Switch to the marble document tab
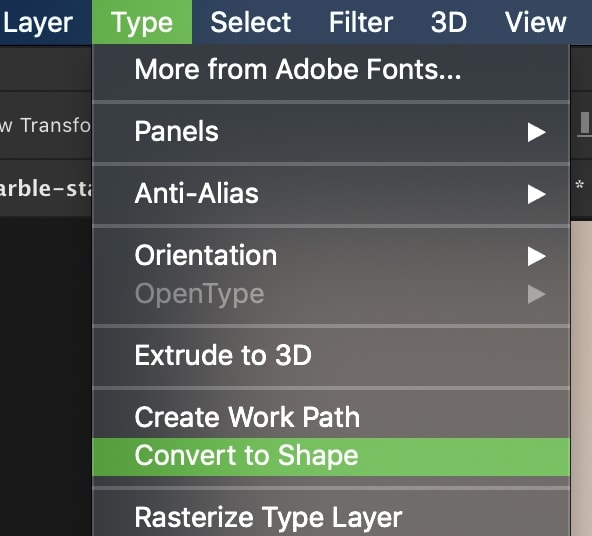592x536 pixels. coord(45,188)
